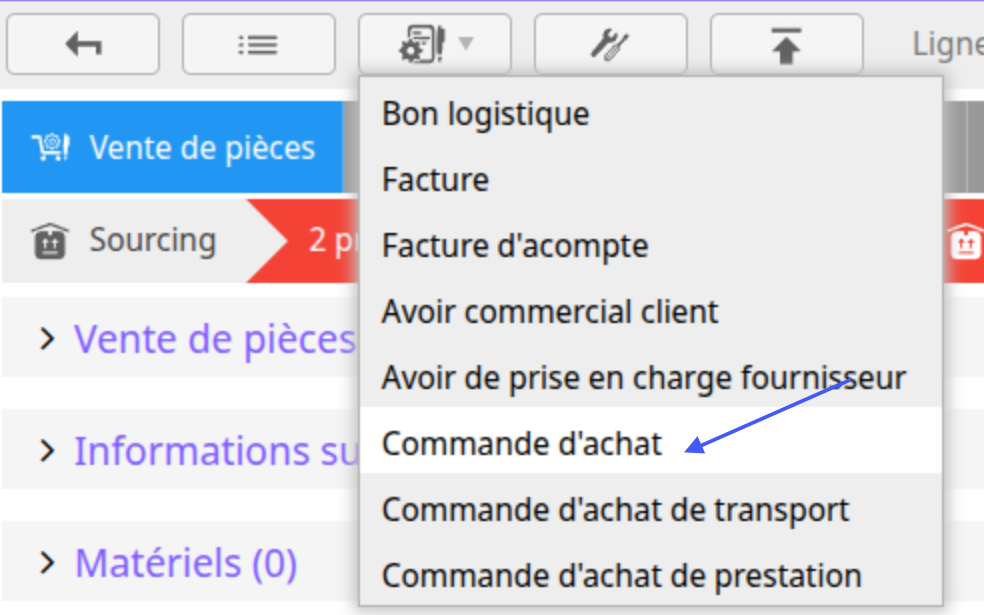
Task: Click the upload arrow toolbar button
Action: tap(786, 44)
